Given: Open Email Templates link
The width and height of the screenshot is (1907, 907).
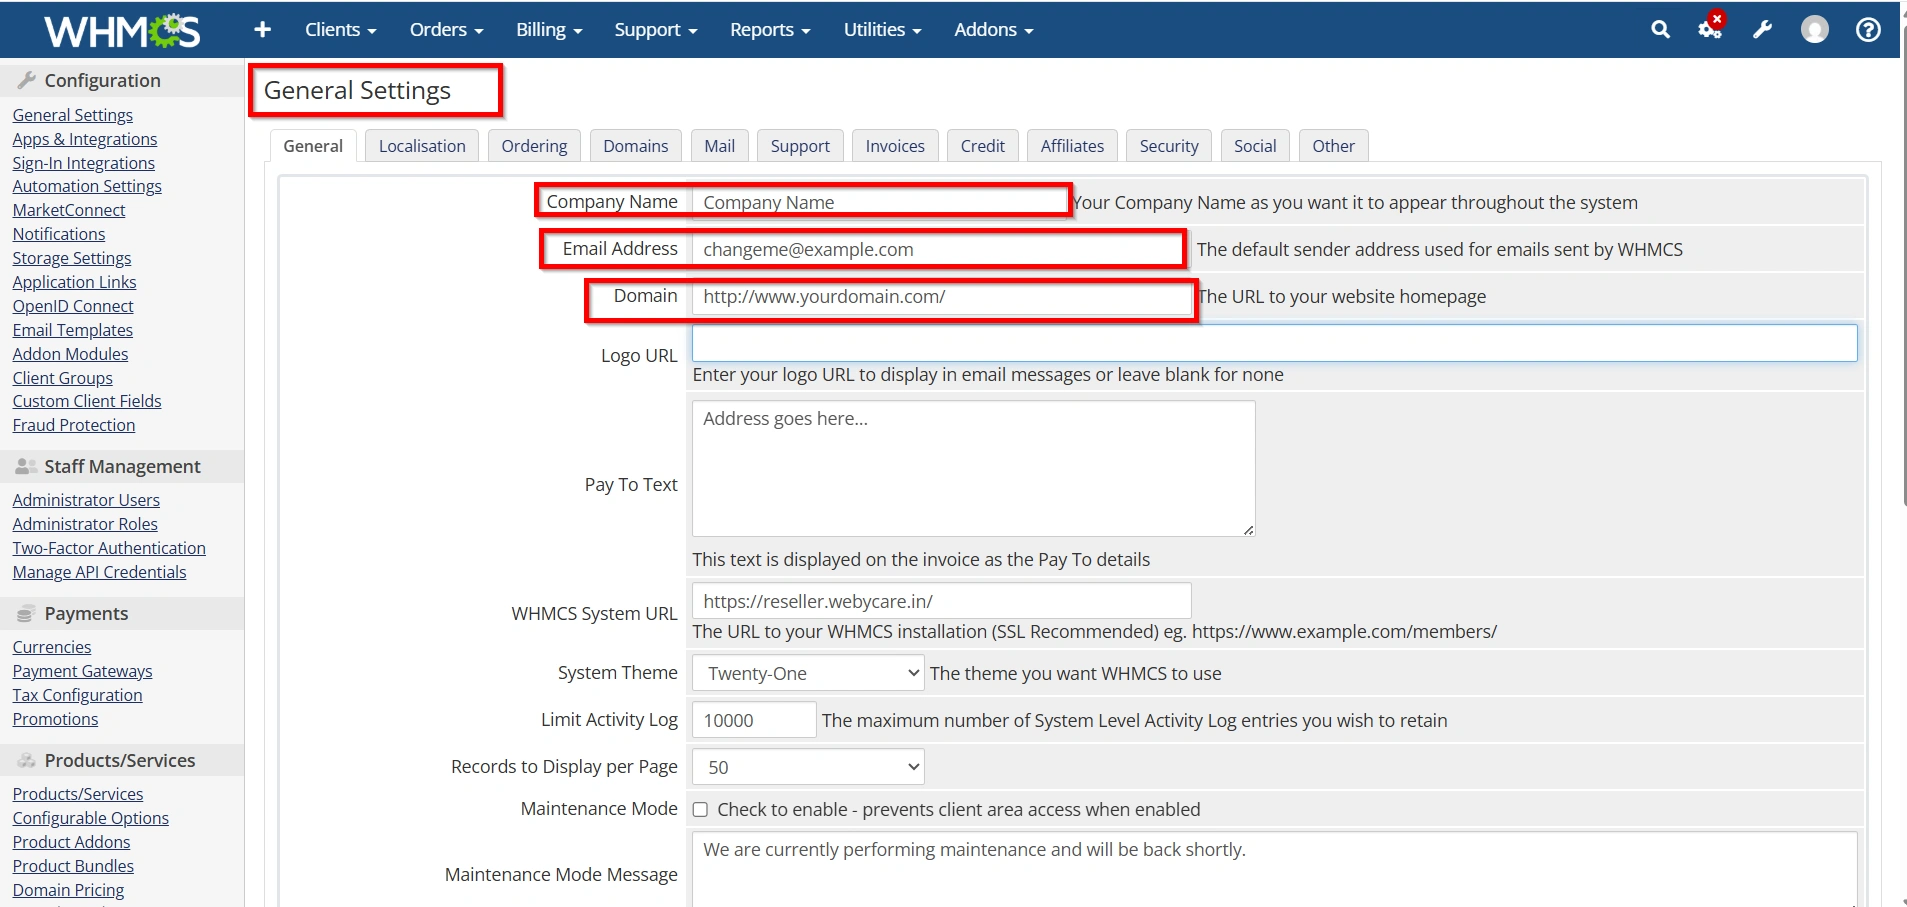Looking at the screenshot, I should 73,330.
